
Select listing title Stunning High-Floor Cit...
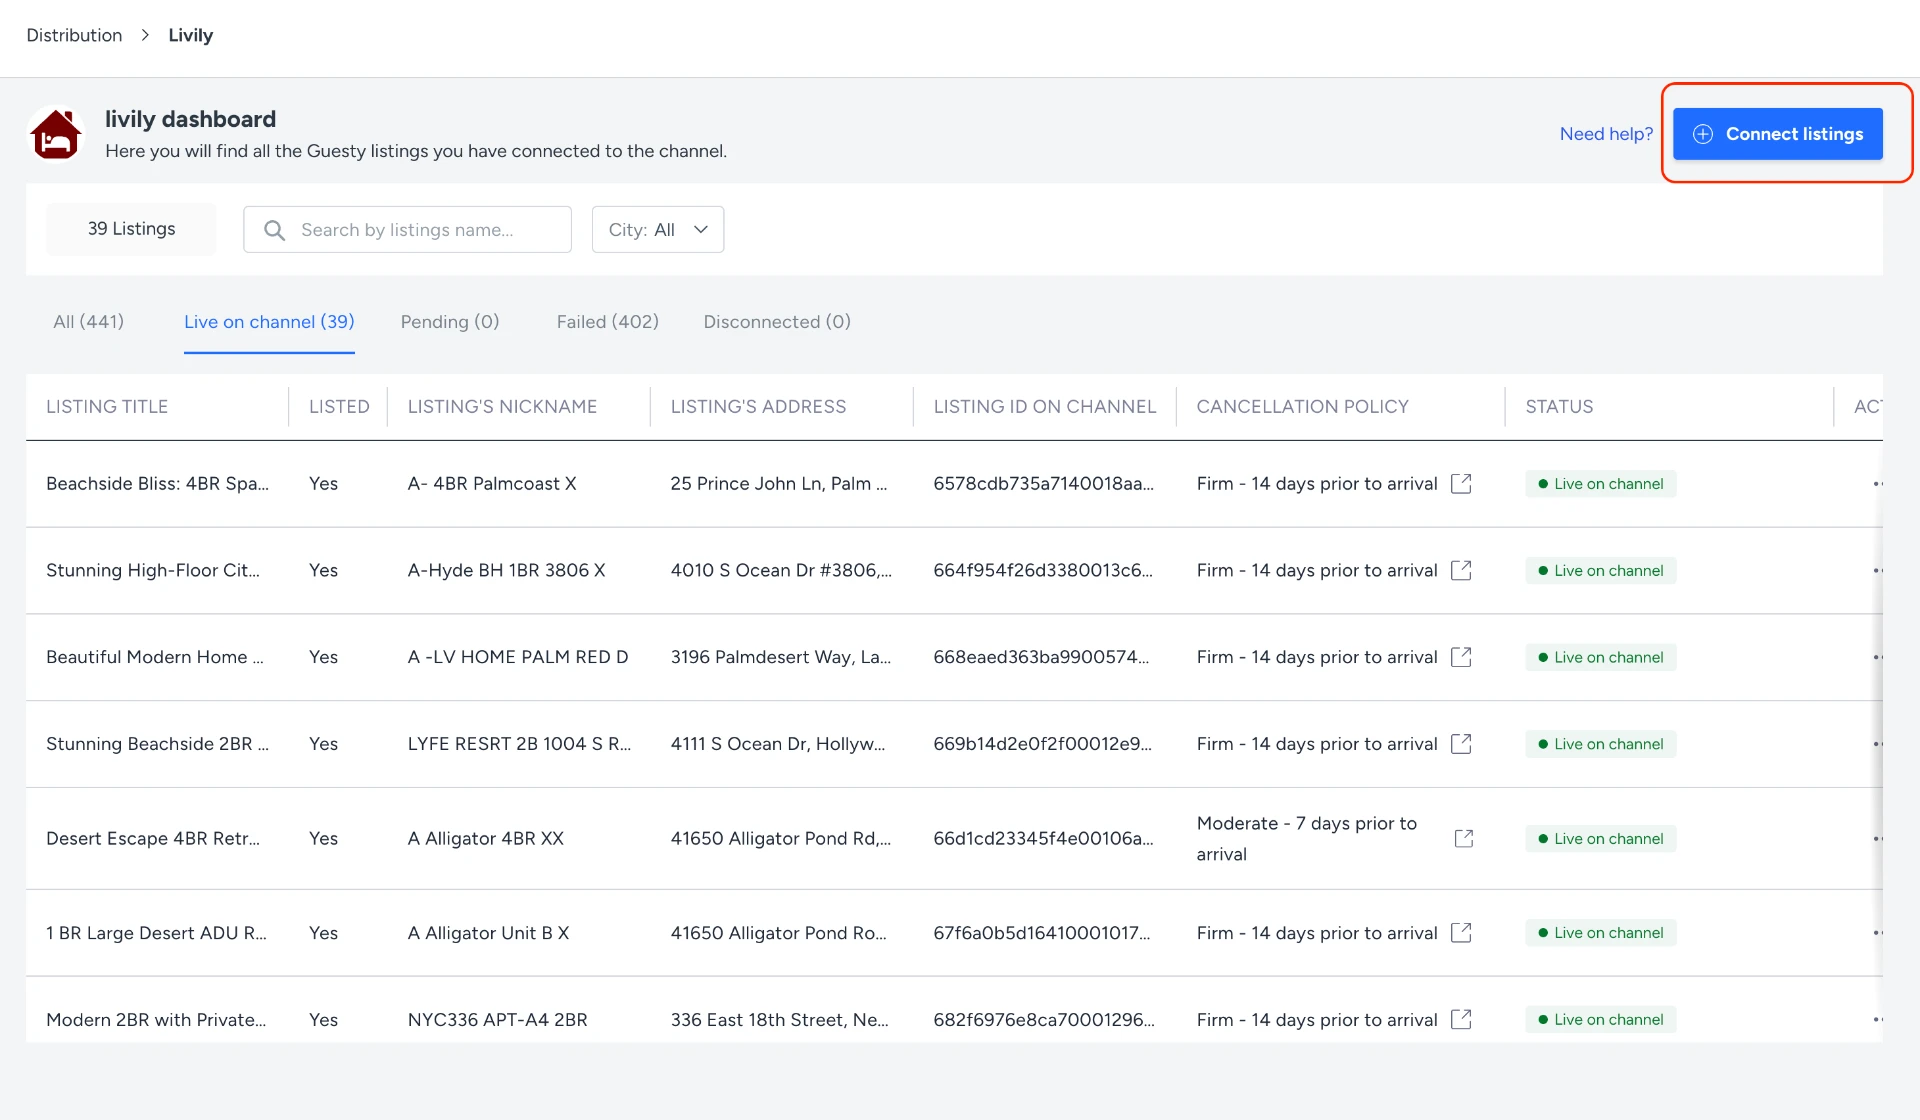point(153,571)
